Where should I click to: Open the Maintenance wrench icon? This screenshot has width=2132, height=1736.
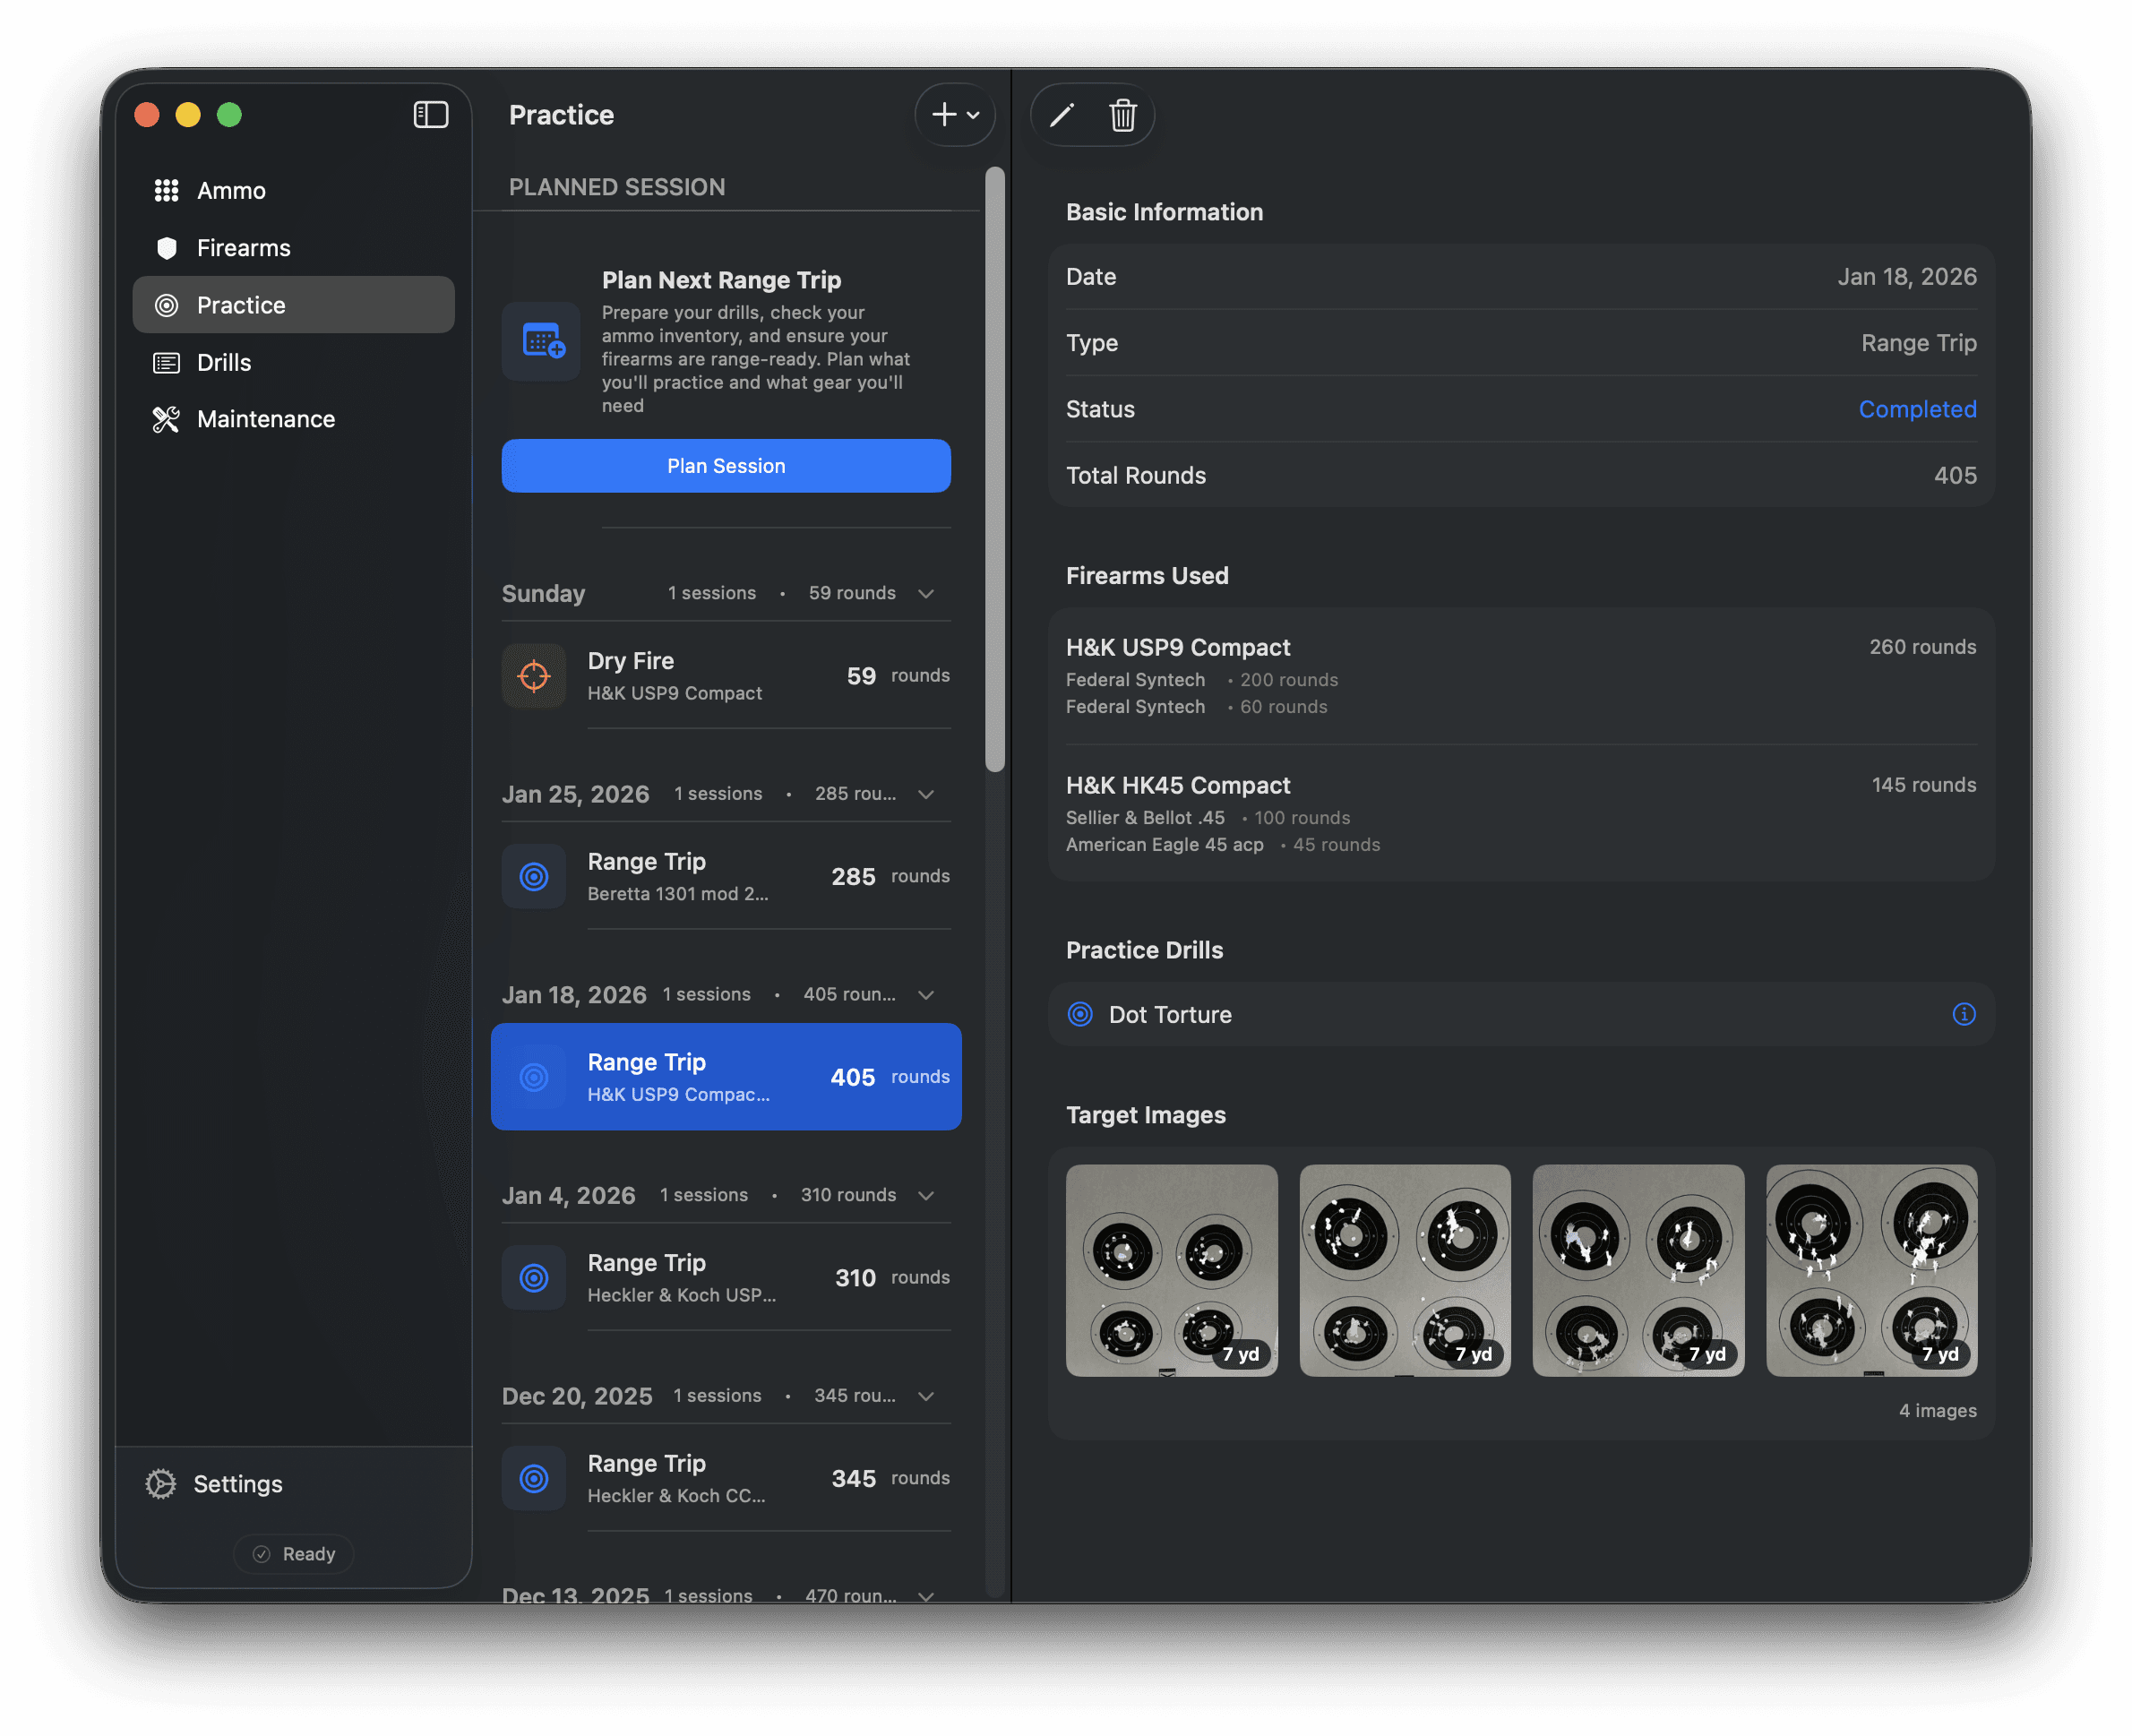[x=165, y=419]
